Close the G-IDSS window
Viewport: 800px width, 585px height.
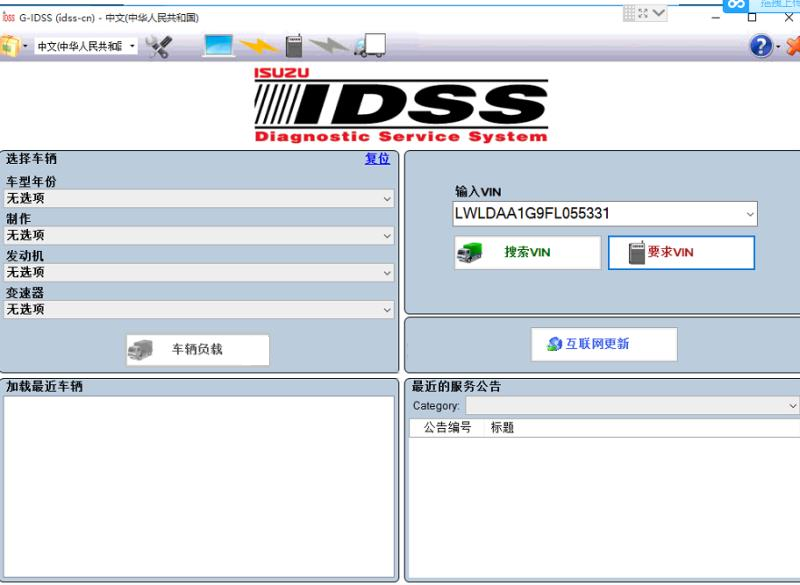788,17
